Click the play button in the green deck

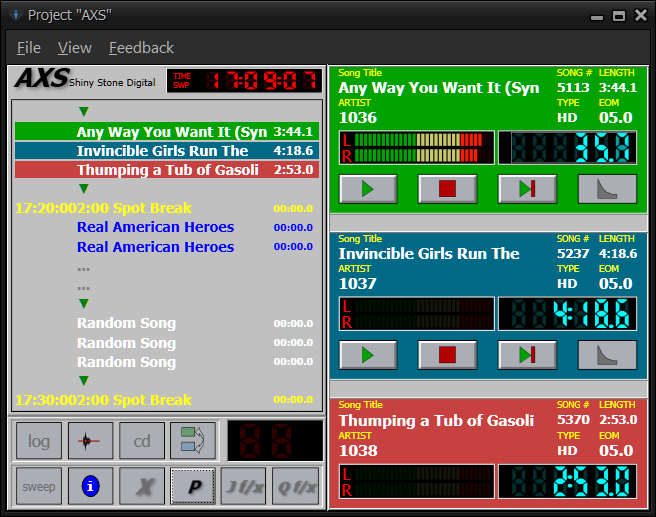368,189
